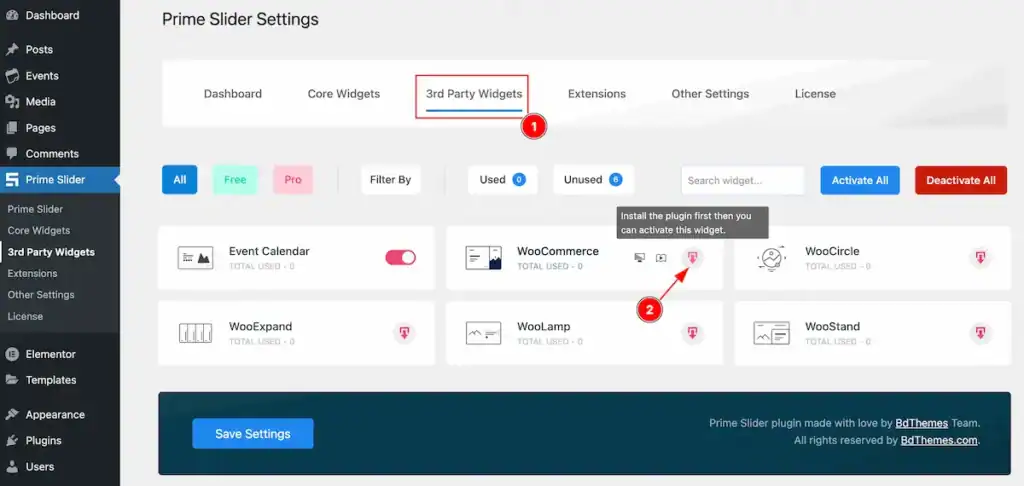Image resolution: width=1024 pixels, height=486 pixels.
Task: Show Unused widgets
Action: tap(594, 180)
